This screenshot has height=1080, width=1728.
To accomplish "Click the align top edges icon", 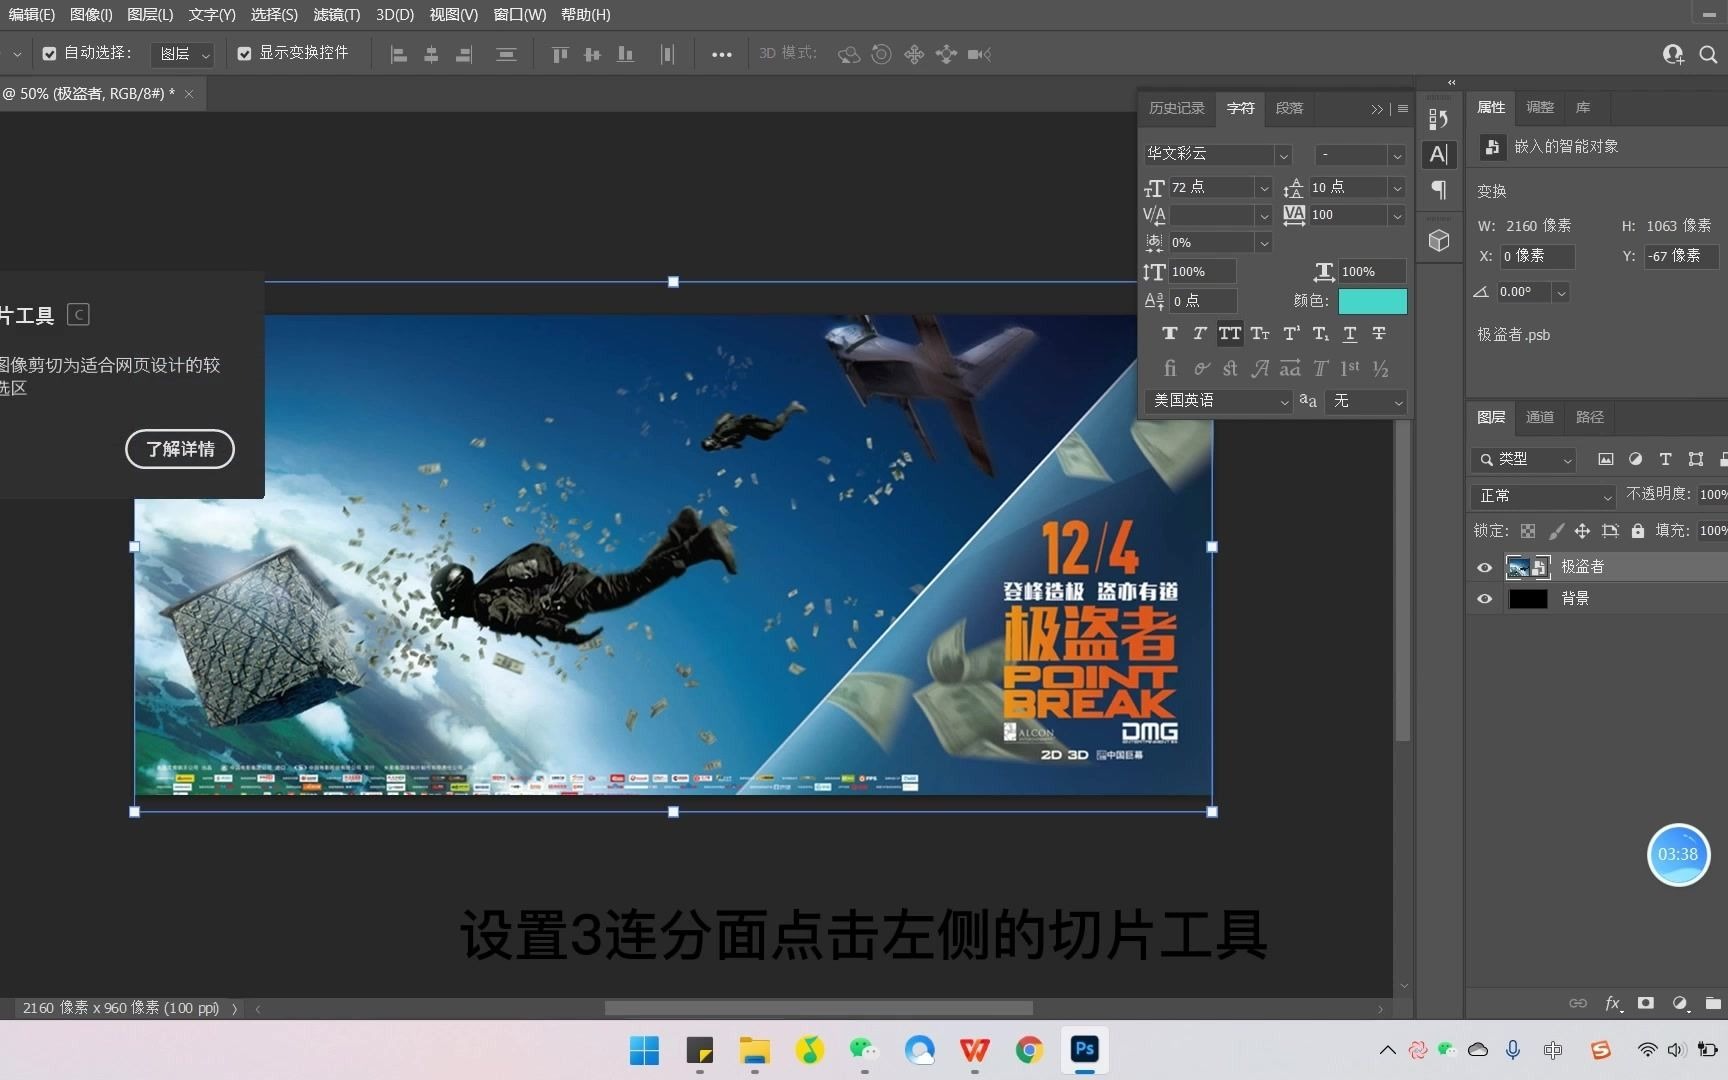I will (560, 55).
